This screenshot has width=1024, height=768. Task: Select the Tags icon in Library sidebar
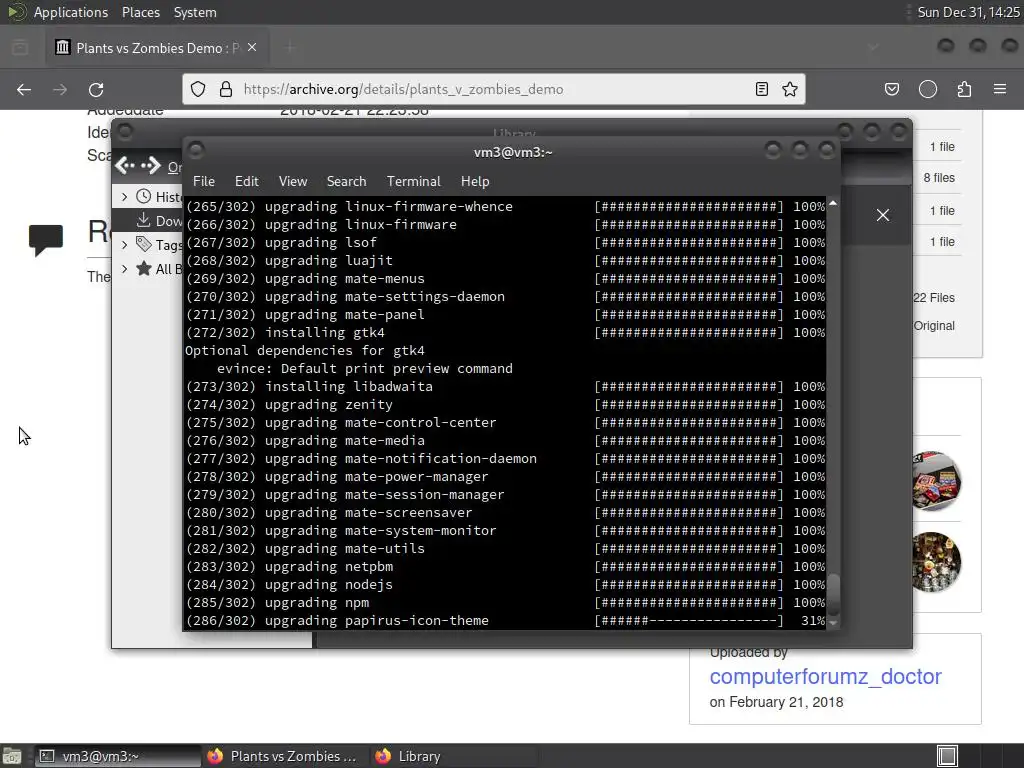click(x=144, y=245)
